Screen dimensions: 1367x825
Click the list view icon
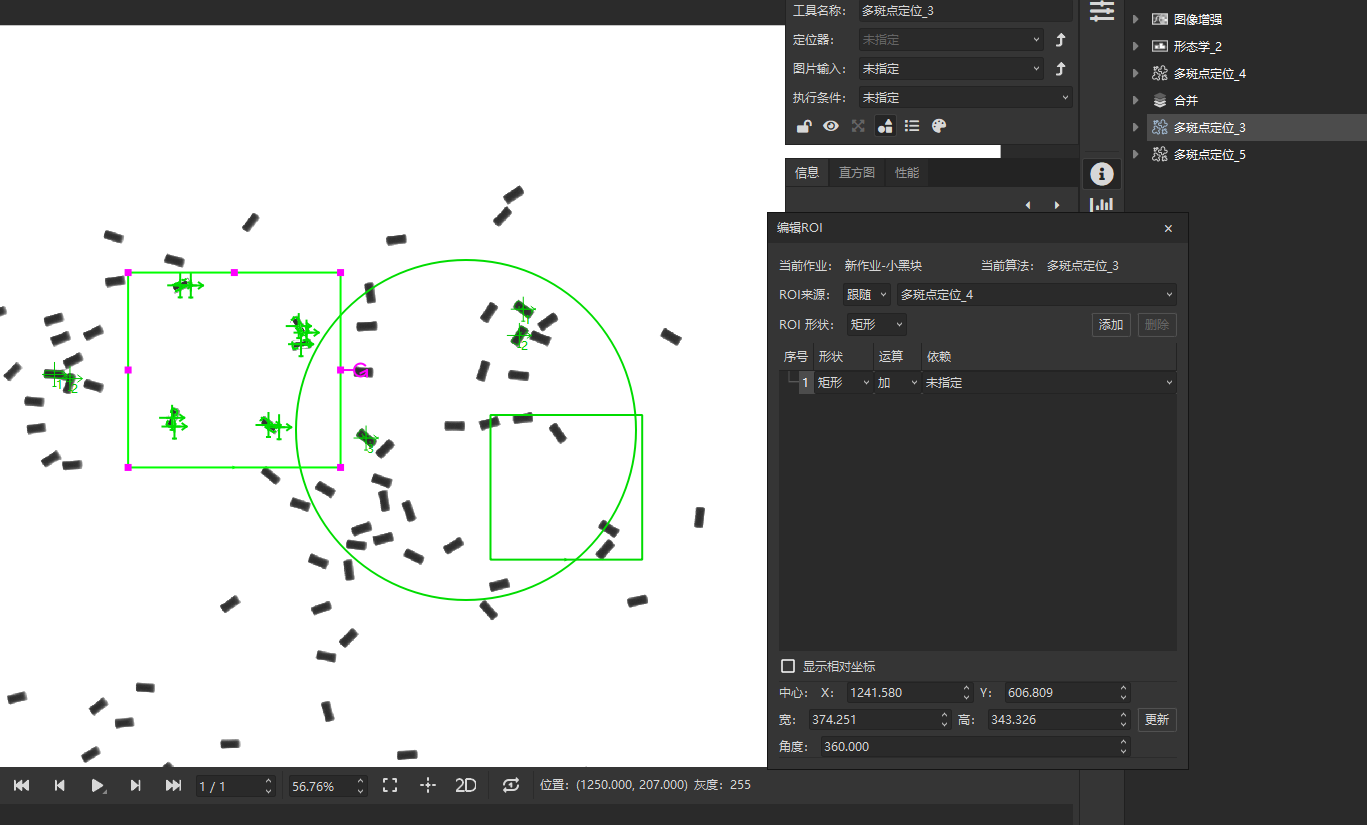pyautogui.click(x=912, y=126)
